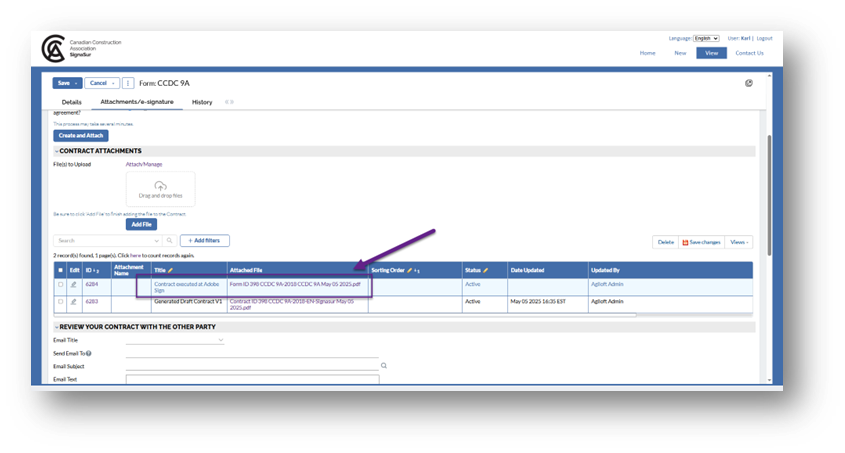The image size is (845, 453).
Task: Click the edit pencil icon for record 6283
Action: click(73, 301)
